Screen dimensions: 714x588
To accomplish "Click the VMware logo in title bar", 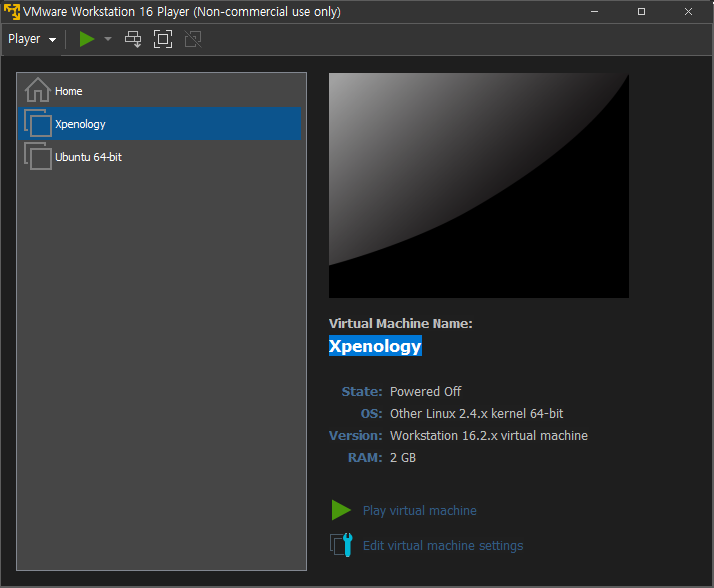I will (x=12, y=11).
